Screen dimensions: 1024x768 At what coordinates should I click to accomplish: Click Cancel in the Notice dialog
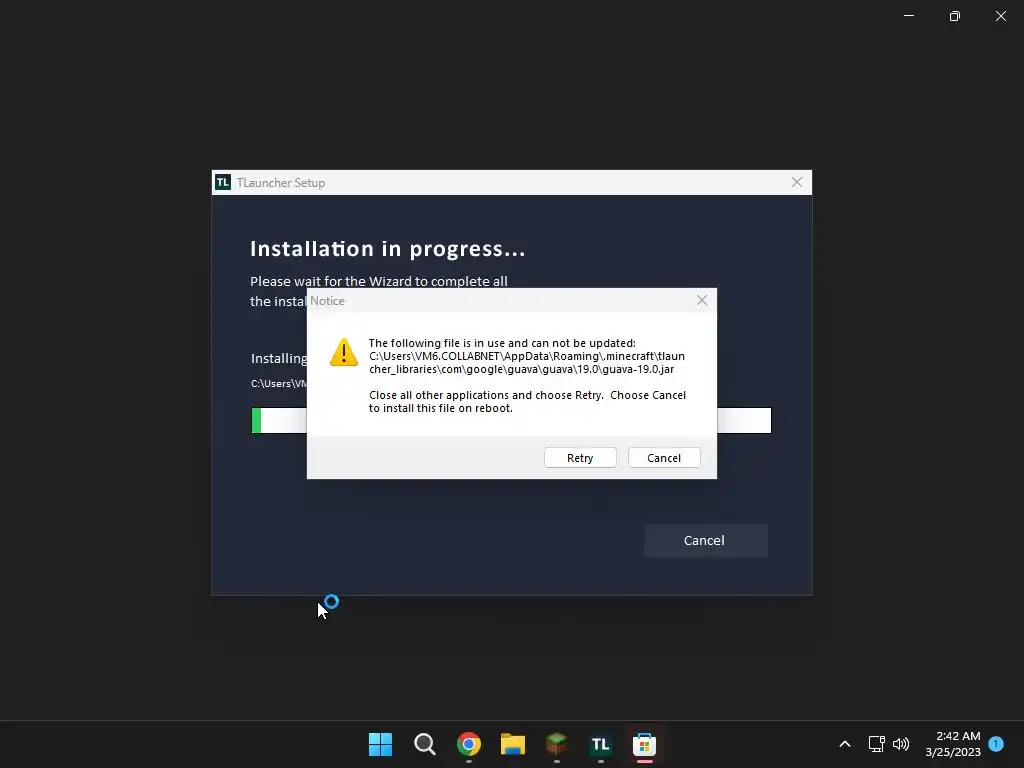pyautogui.click(x=664, y=458)
